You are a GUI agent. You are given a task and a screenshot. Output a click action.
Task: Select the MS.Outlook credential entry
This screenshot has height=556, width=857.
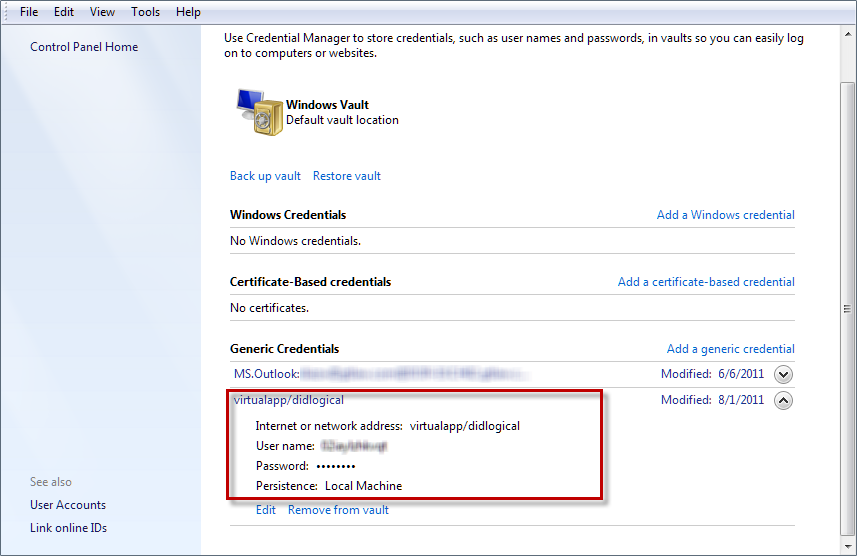[266, 374]
